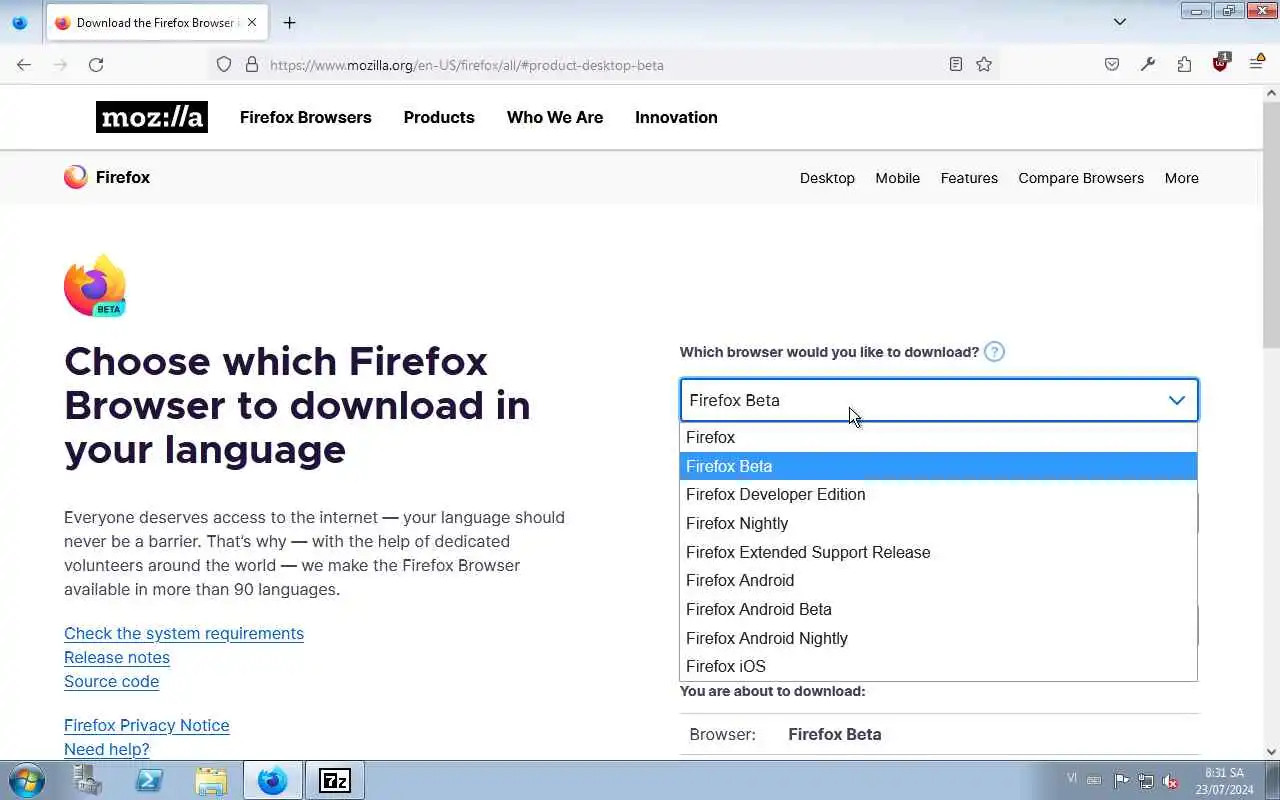
Task: Open the taskbar clock showing 8:31 SA
Action: (x=1224, y=781)
